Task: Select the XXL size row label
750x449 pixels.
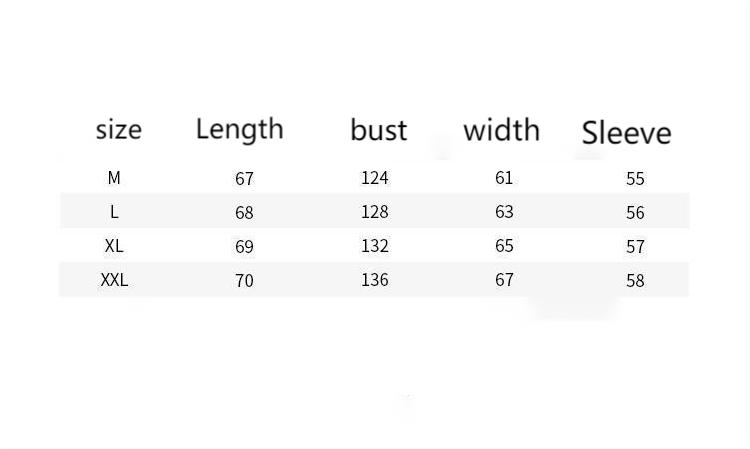Action: point(114,280)
